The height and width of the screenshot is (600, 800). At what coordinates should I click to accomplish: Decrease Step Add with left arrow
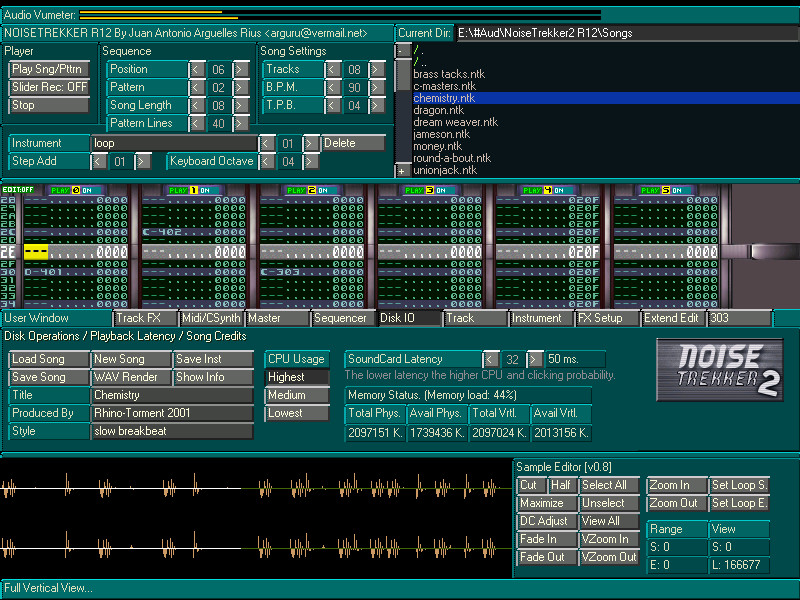tap(98, 162)
